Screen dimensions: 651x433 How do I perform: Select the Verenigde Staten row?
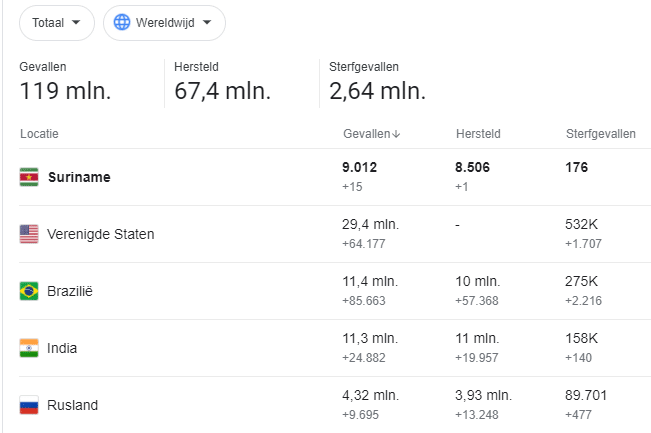click(335, 234)
